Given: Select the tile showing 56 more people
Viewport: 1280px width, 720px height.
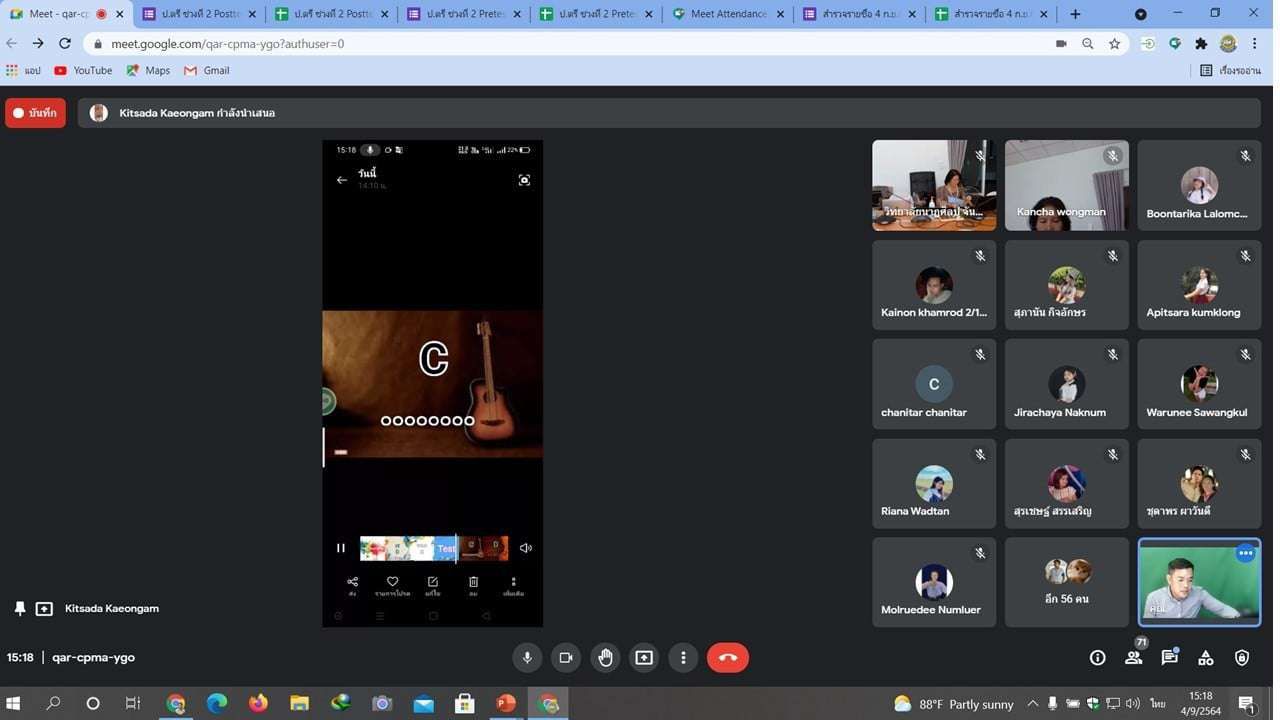Looking at the screenshot, I should click(1066, 582).
